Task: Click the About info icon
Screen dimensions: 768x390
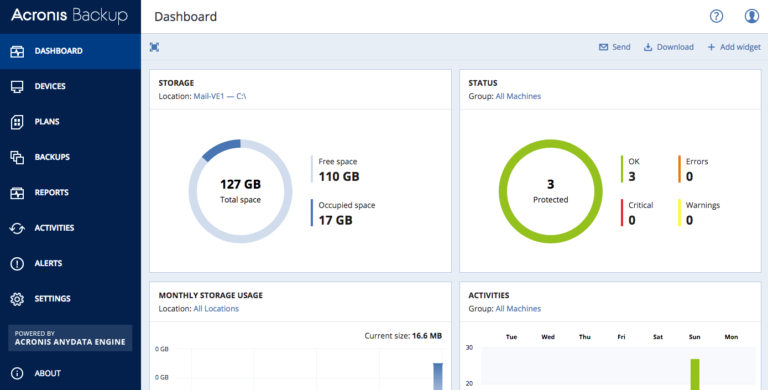Action: 17,373
